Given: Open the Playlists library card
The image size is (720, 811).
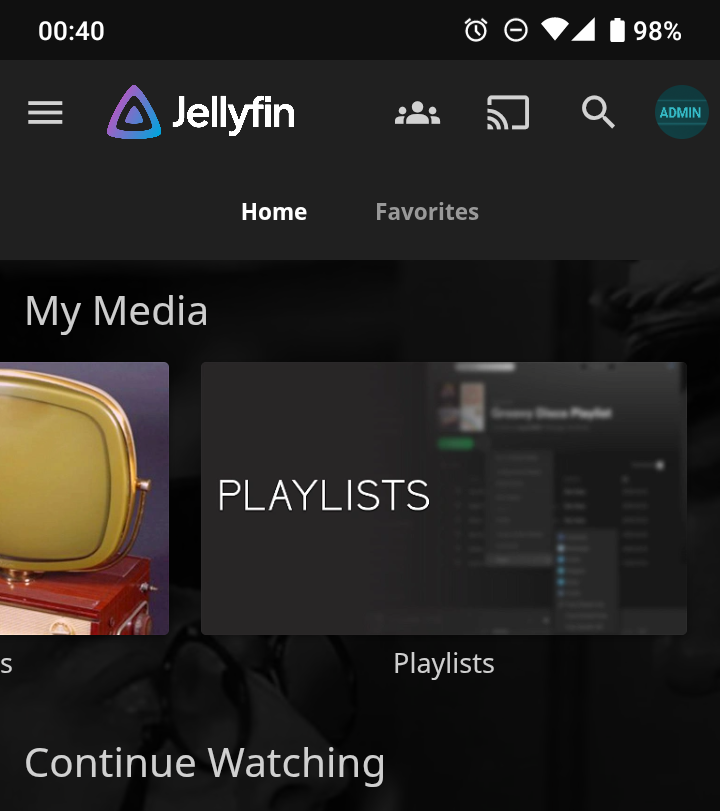Looking at the screenshot, I should 443,498.
